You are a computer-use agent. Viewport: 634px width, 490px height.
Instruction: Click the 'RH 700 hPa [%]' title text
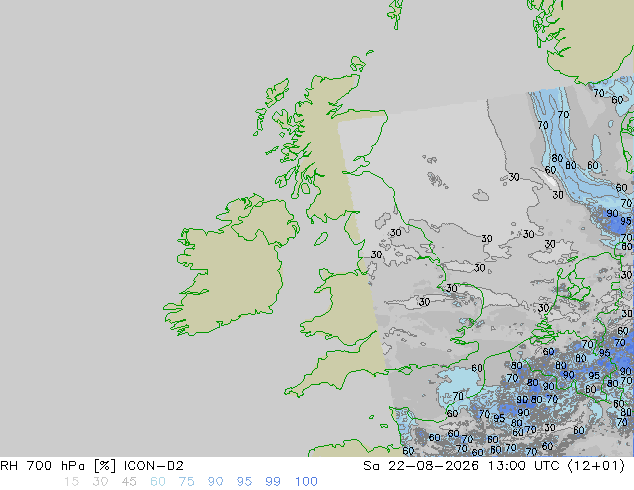click(x=58, y=466)
